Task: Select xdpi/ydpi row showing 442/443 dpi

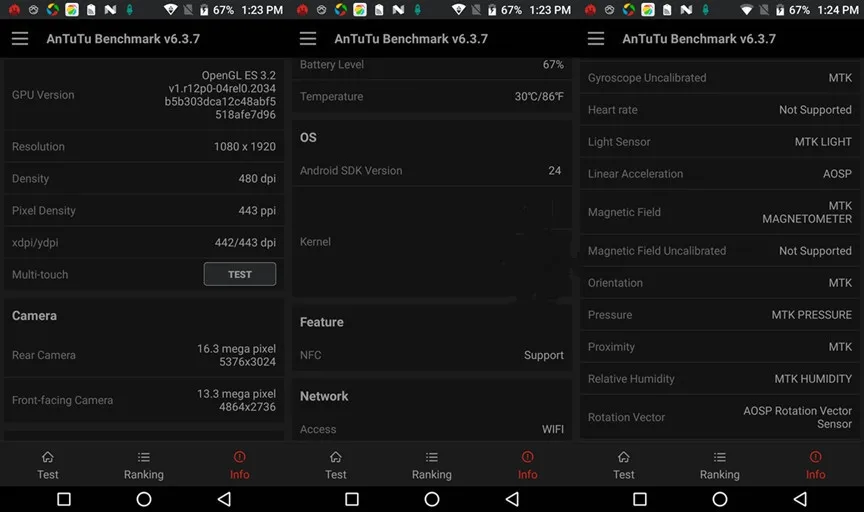Action: point(144,242)
